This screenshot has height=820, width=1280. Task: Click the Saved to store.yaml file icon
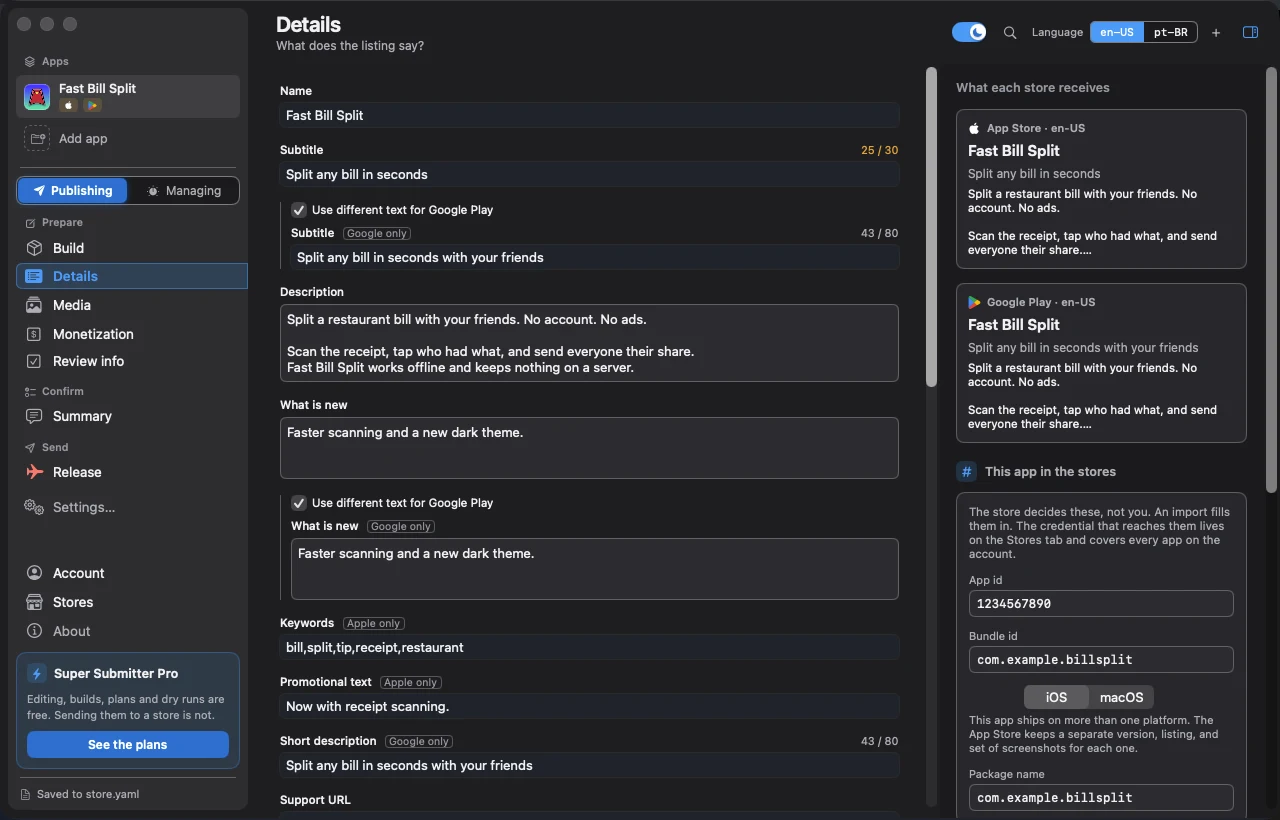(26, 795)
